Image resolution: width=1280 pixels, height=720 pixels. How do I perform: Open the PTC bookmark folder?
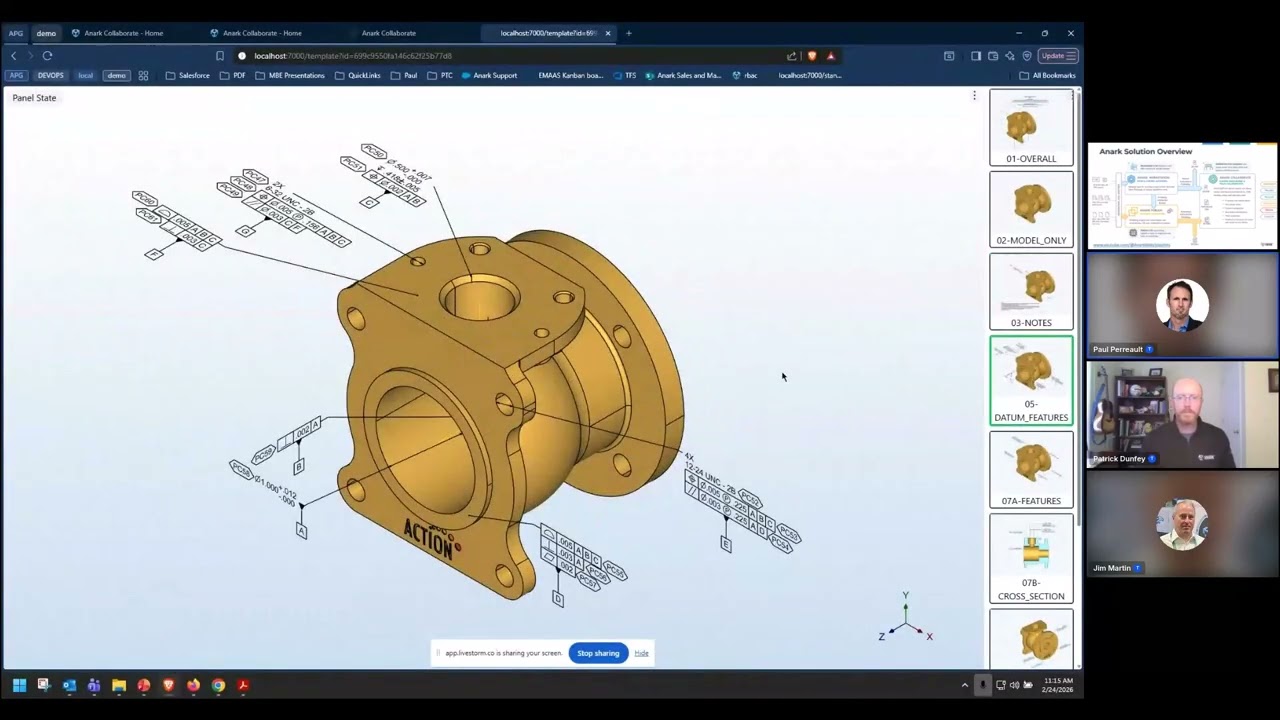[440, 75]
